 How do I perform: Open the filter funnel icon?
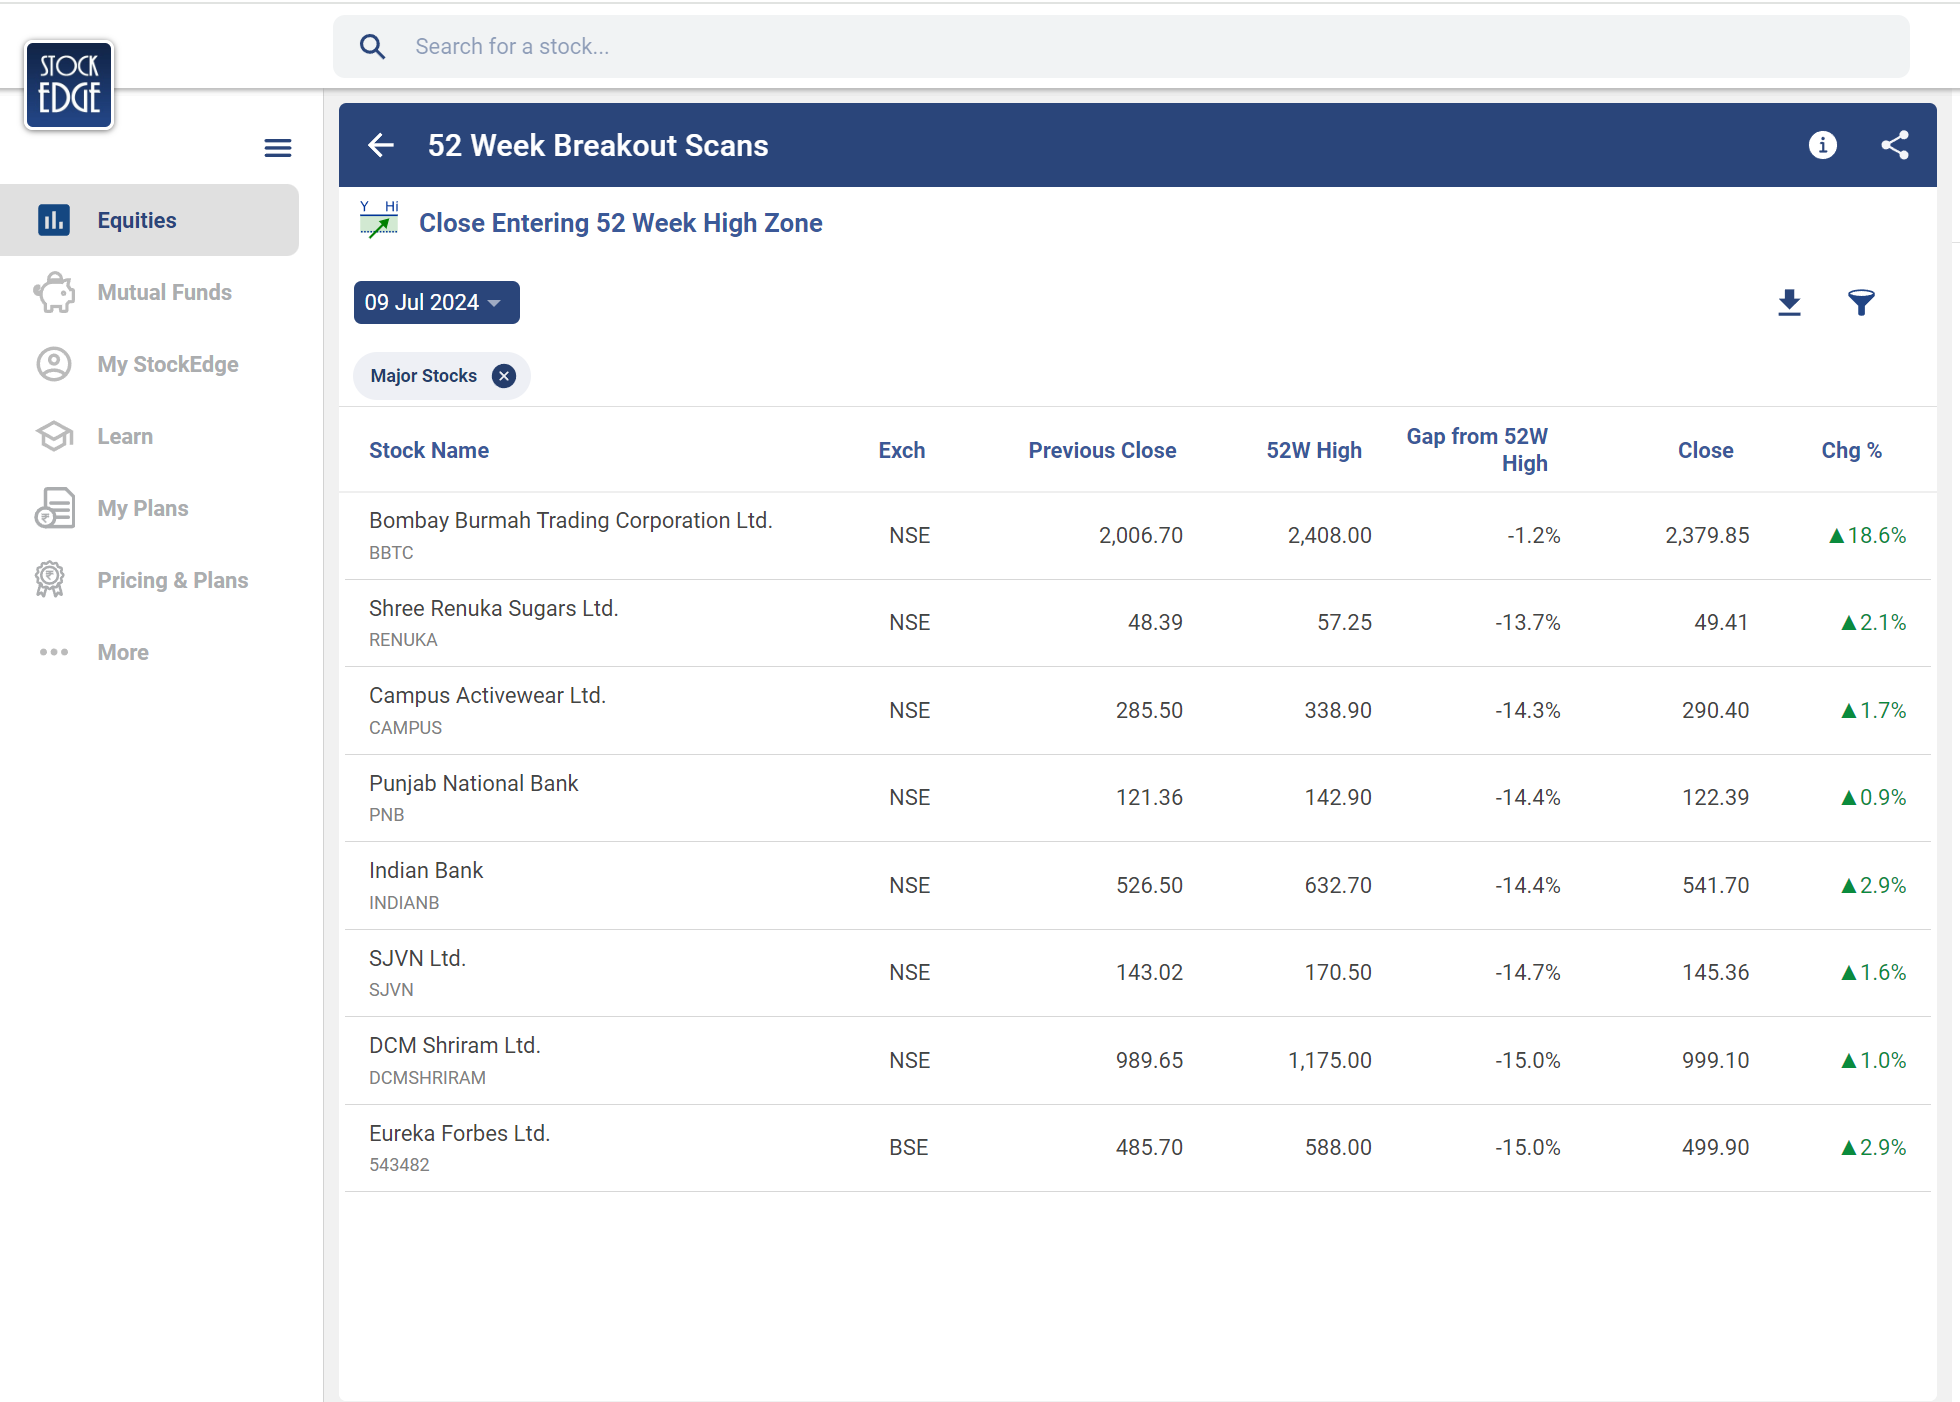1861,302
